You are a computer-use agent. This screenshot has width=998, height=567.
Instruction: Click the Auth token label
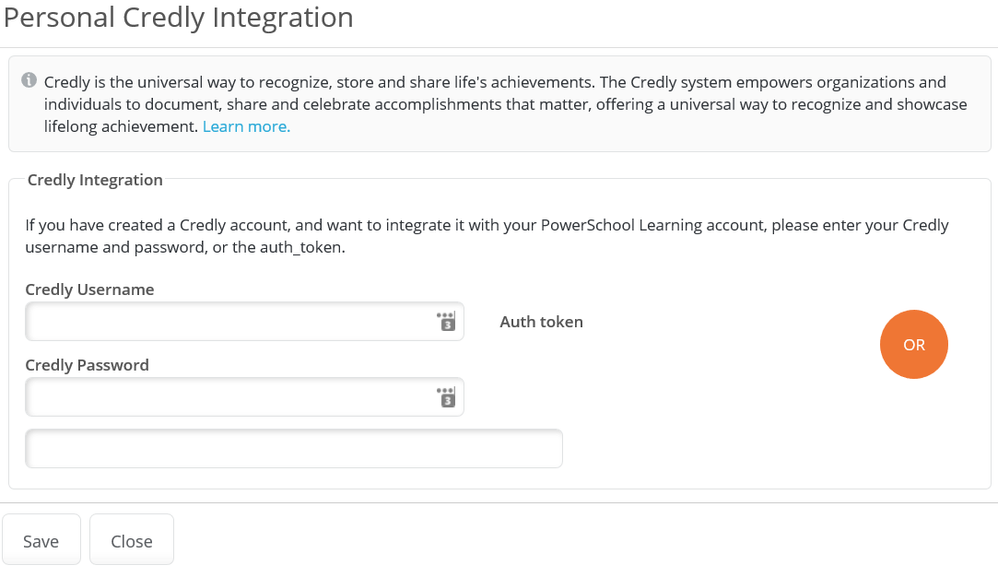tap(542, 322)
